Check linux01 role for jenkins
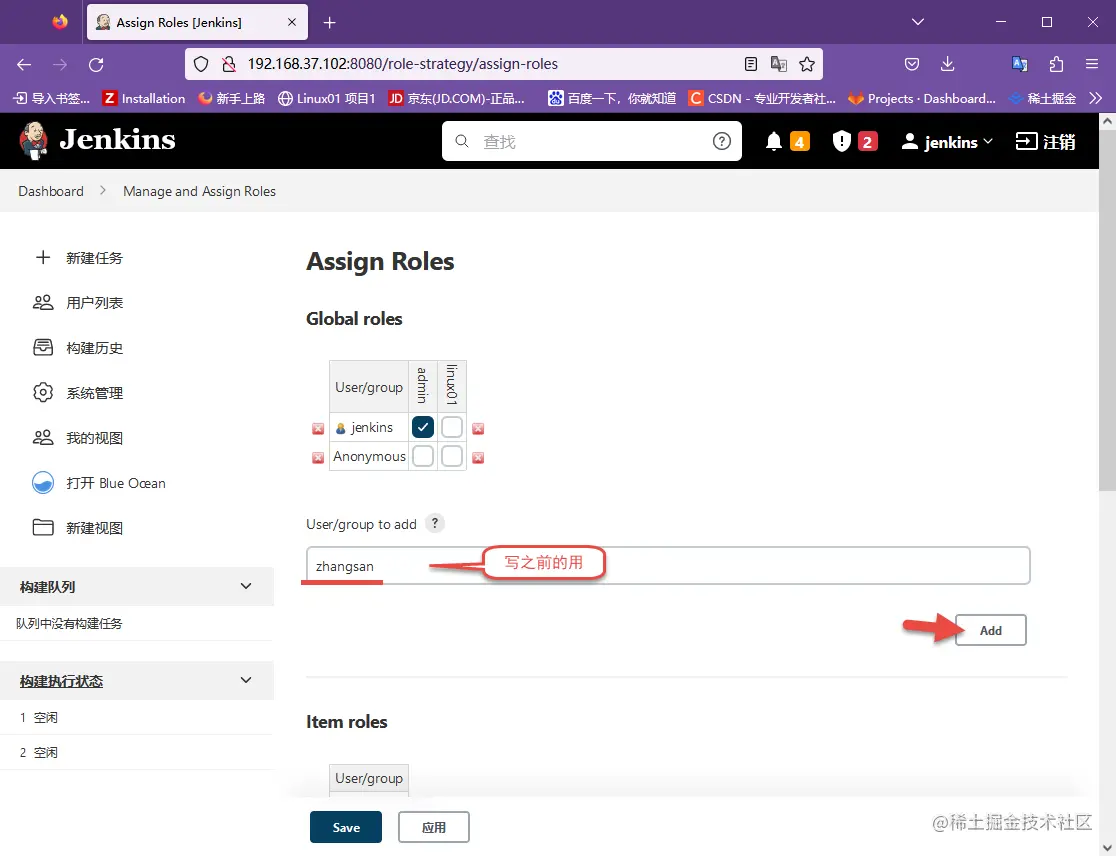The height and width of the screenshot is (856, 1116). click(x=452, y=427)
